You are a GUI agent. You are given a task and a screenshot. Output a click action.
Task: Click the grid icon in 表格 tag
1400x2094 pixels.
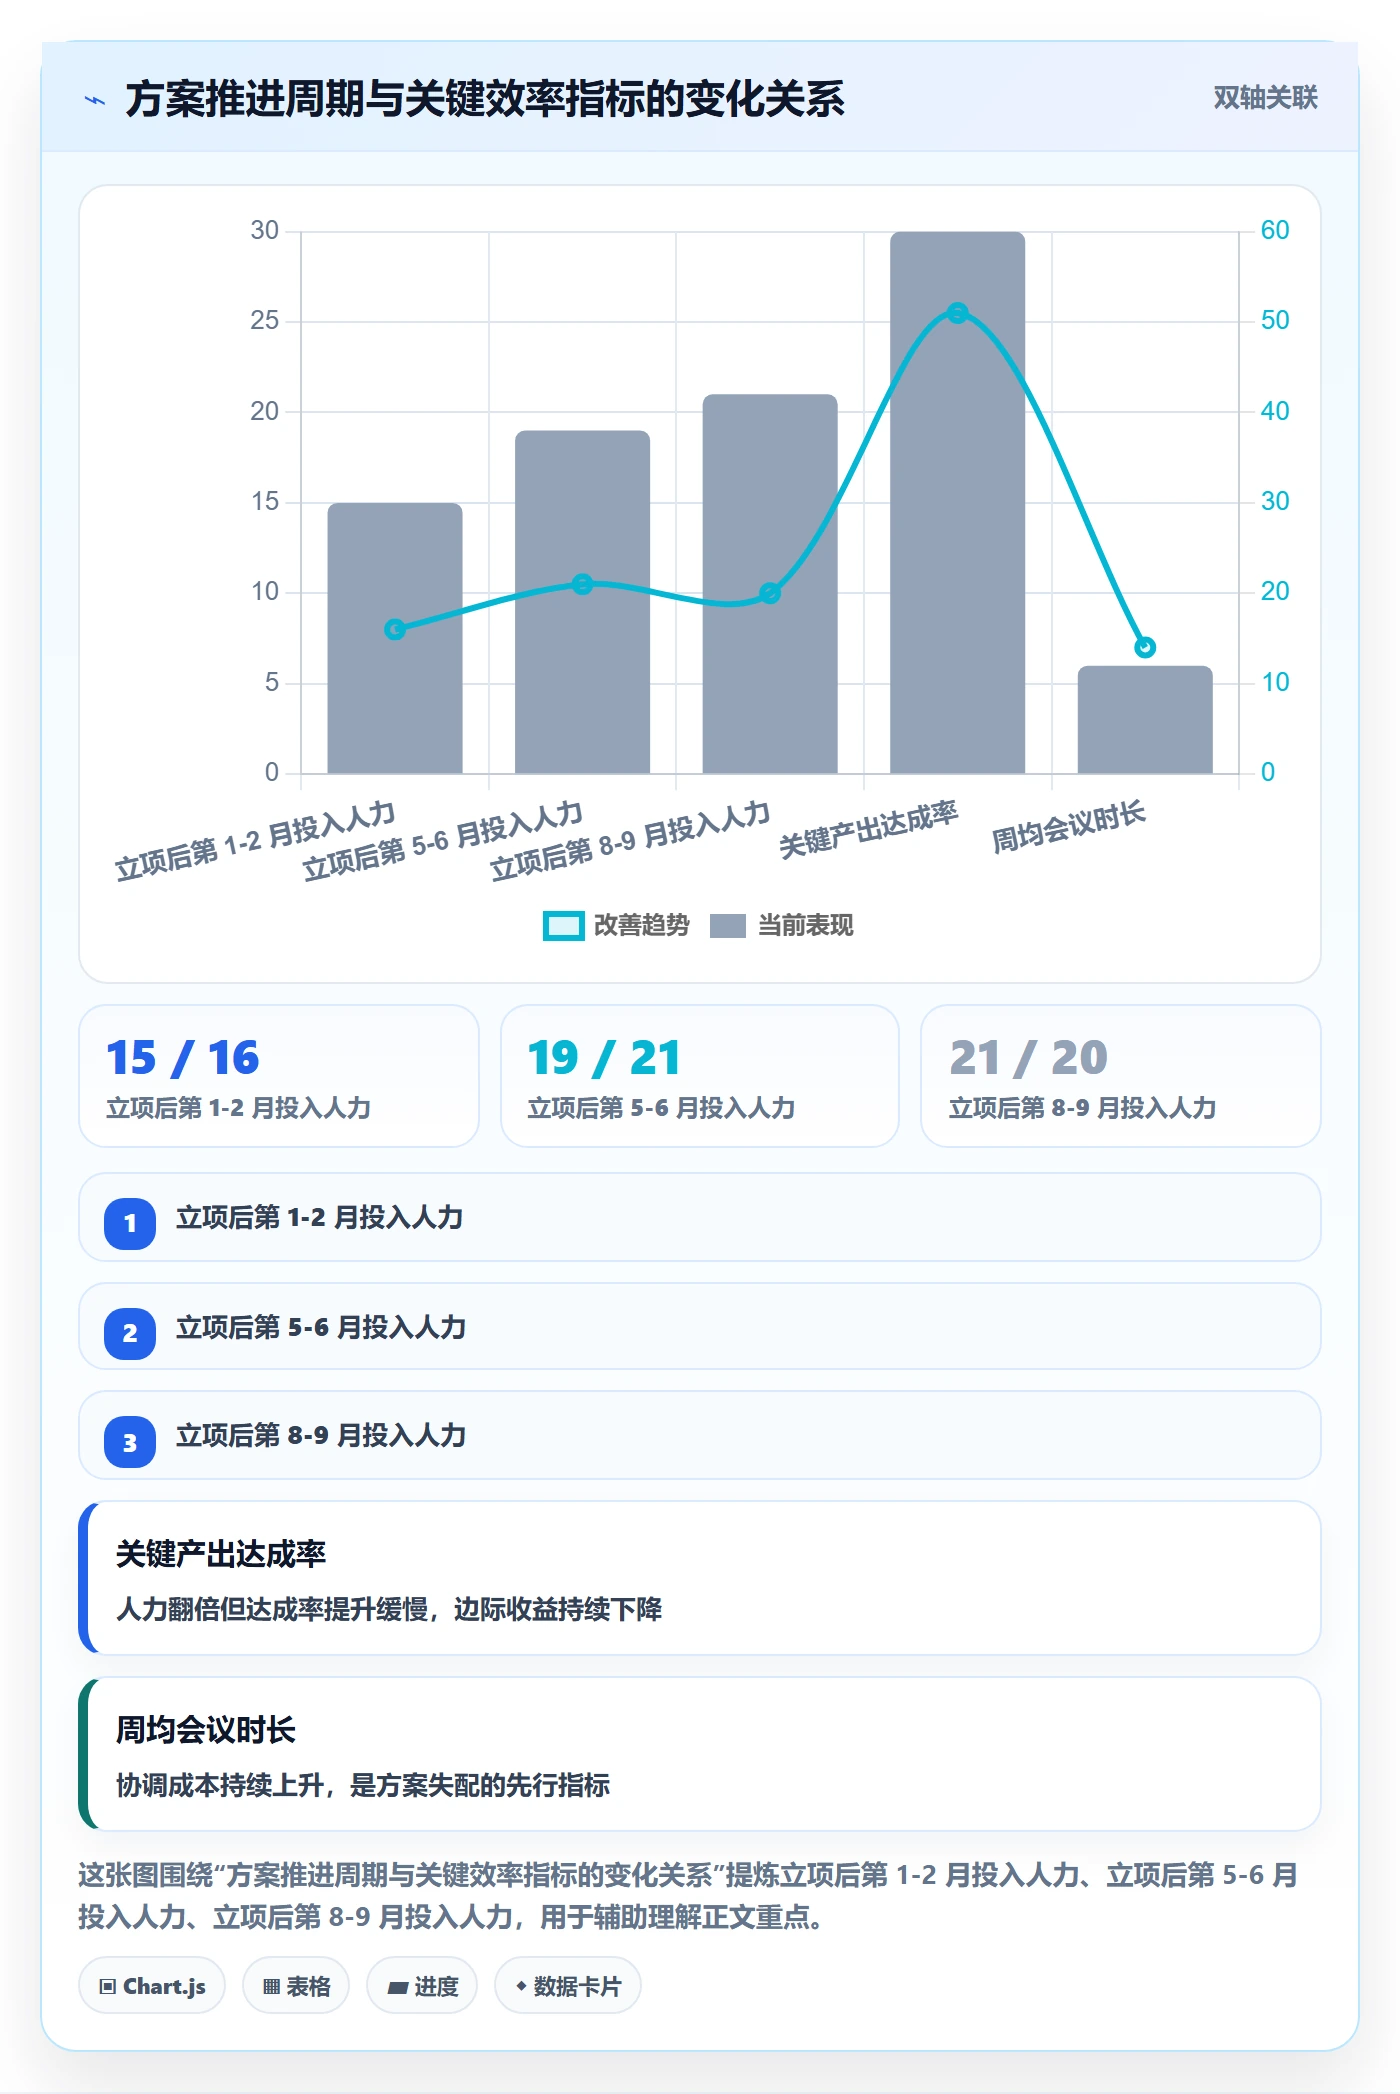[272, 1987]
